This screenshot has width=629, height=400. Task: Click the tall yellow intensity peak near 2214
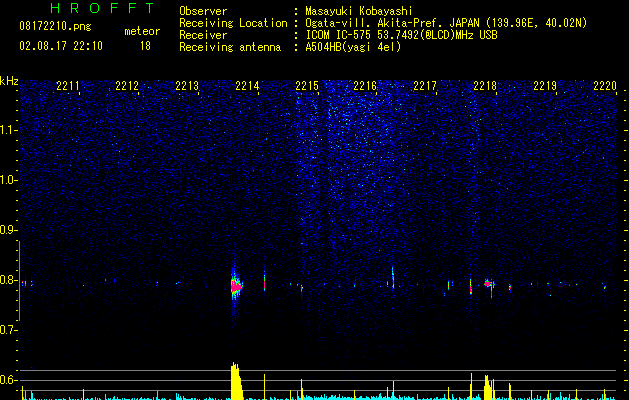coord(237,381)
